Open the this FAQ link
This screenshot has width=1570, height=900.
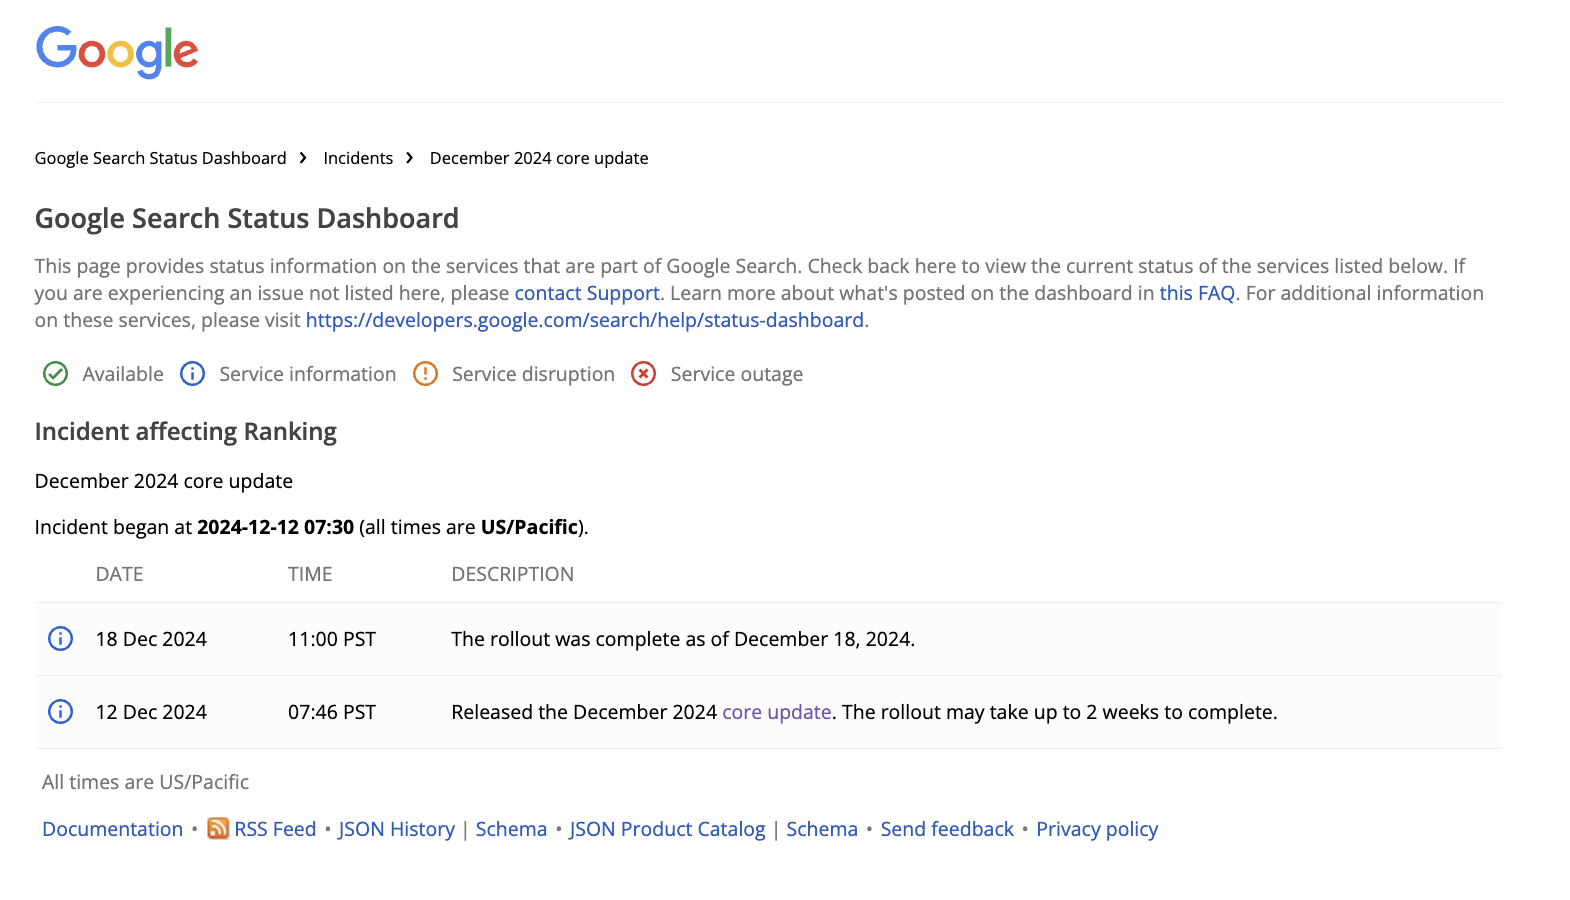coord(1197,293)
